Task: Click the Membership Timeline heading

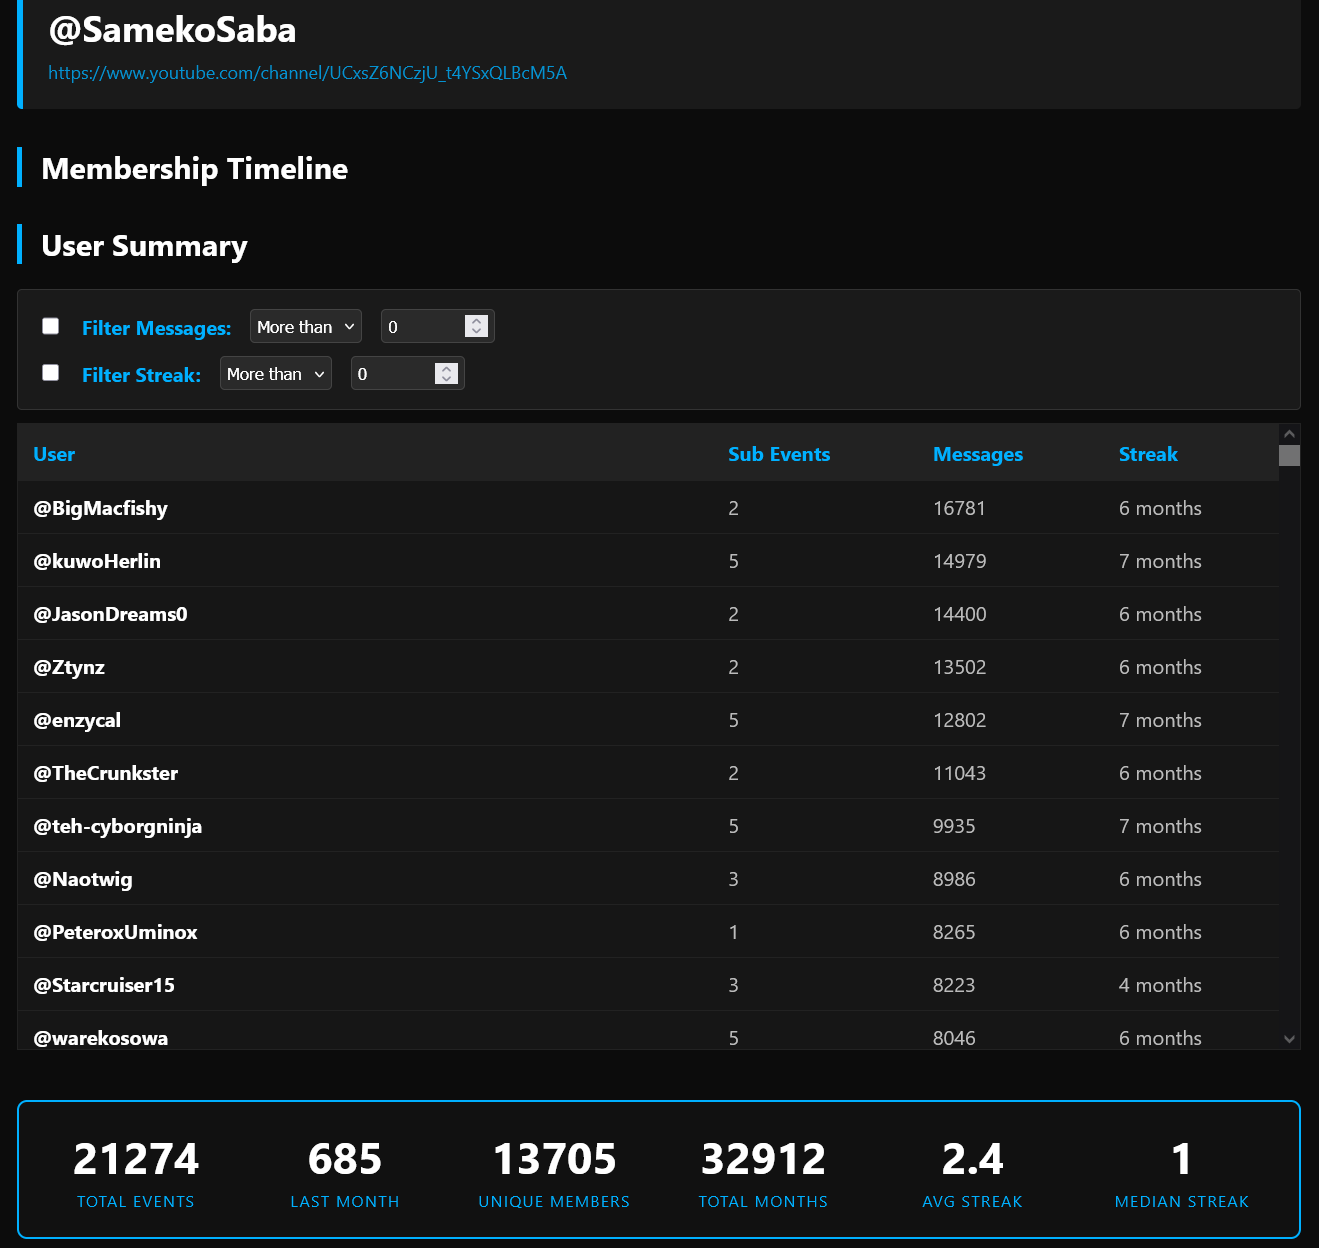Action: coord(195,168)
